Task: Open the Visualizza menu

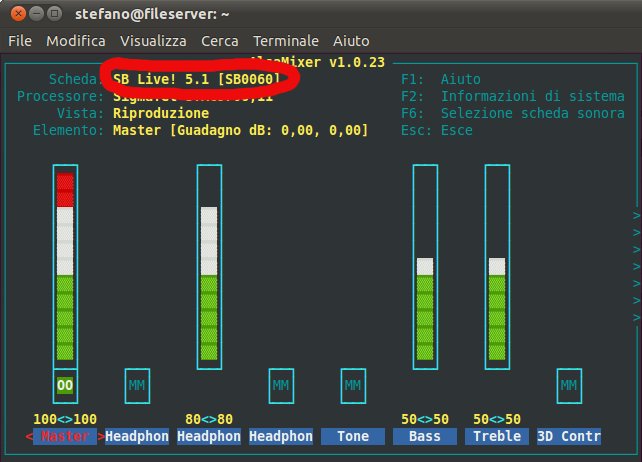Action: pos(153,41)
